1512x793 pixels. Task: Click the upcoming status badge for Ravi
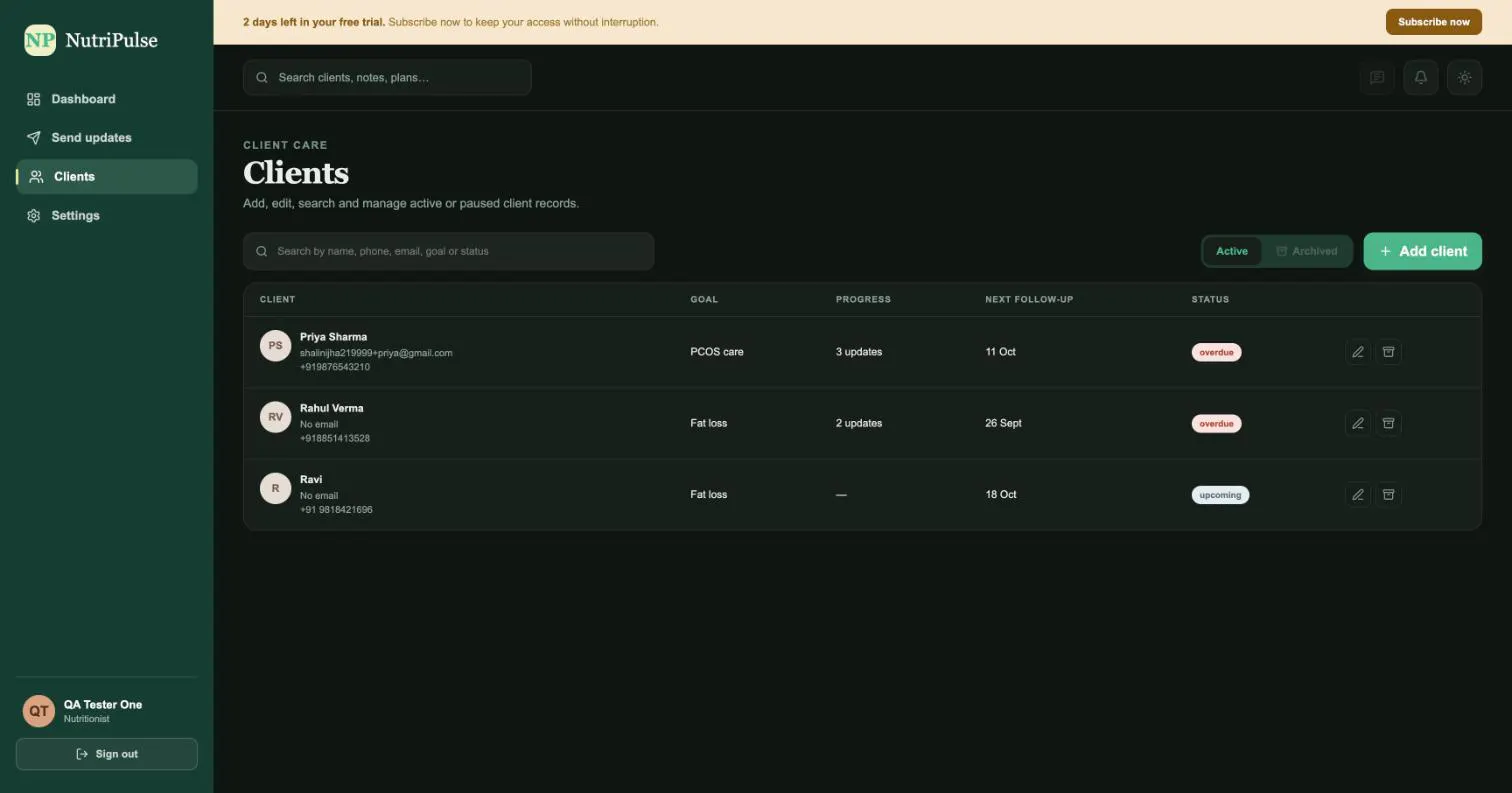[x=1220, y=494]
